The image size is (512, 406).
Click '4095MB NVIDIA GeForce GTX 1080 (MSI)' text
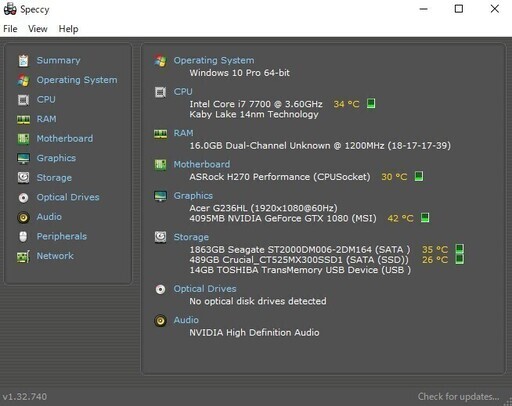pyautogui.click(x=283, y=218)
